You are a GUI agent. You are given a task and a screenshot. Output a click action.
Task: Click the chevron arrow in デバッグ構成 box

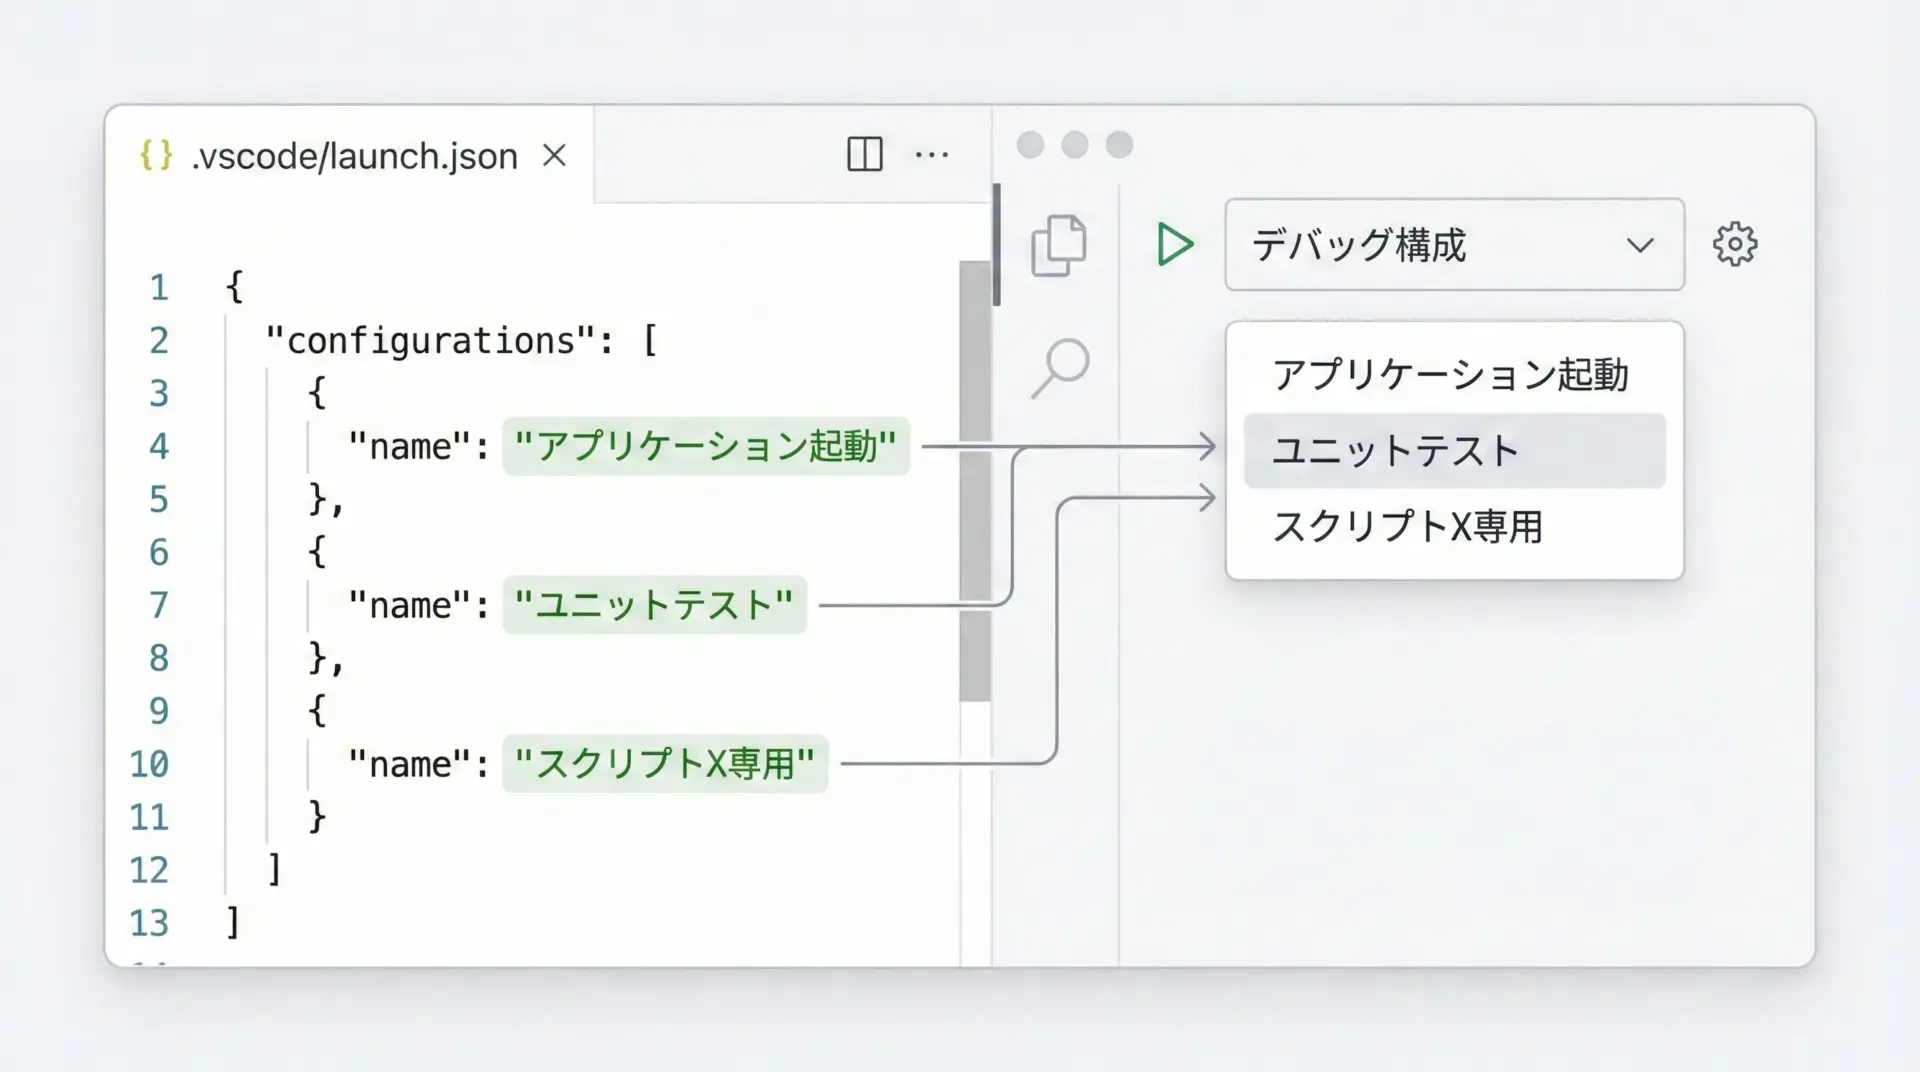(1639, 245)
